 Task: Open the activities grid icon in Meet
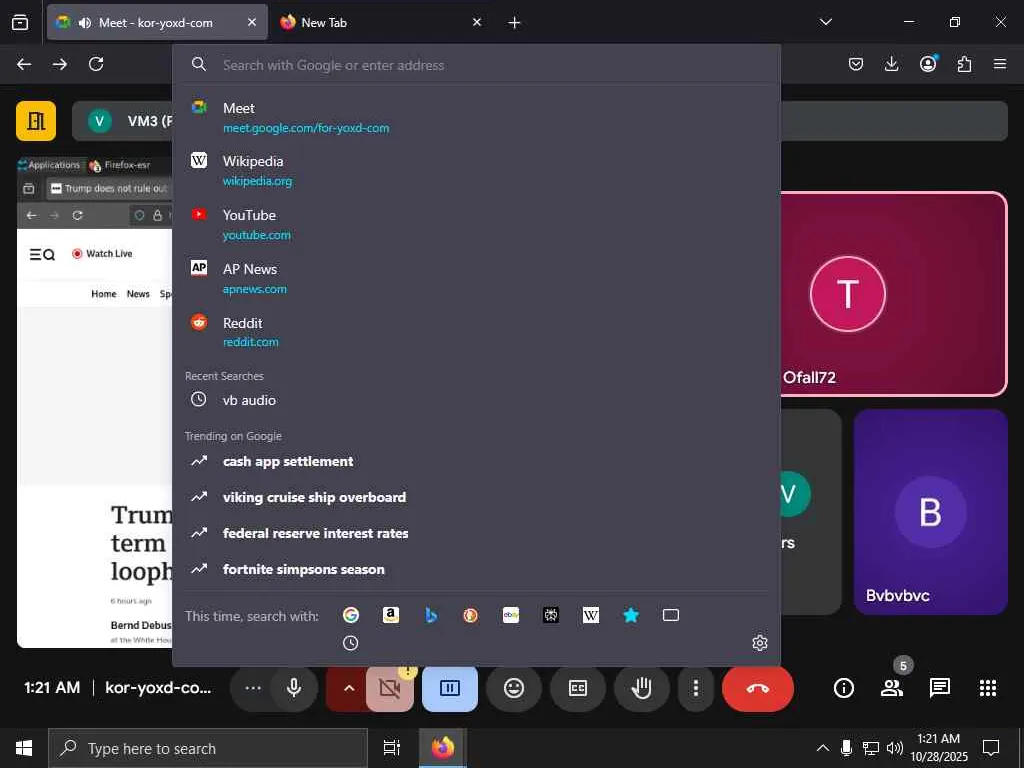pyautogui.click(x=988, y=688)
